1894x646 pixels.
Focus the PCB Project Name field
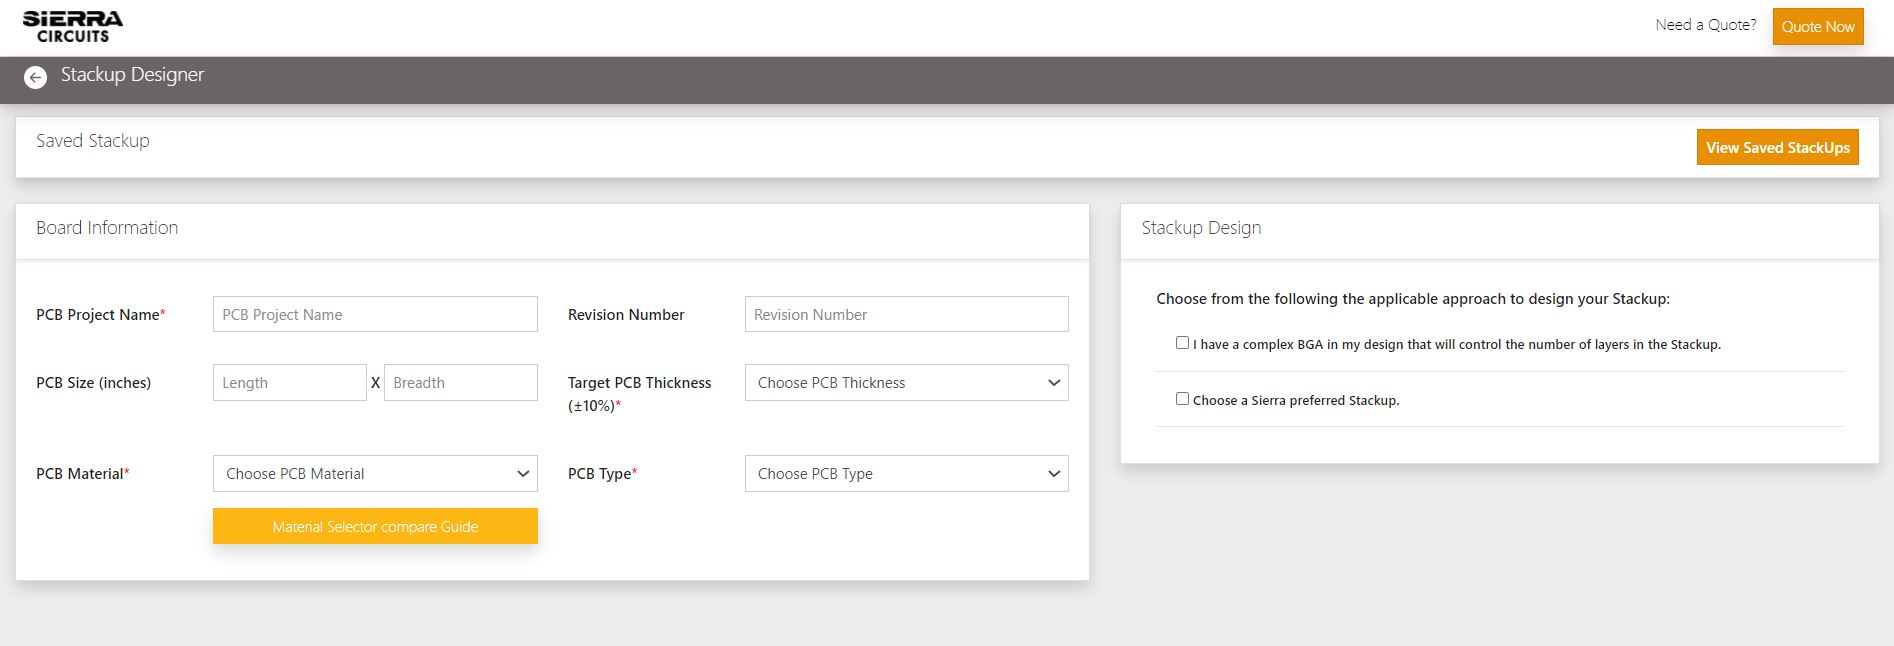[375, 315]
